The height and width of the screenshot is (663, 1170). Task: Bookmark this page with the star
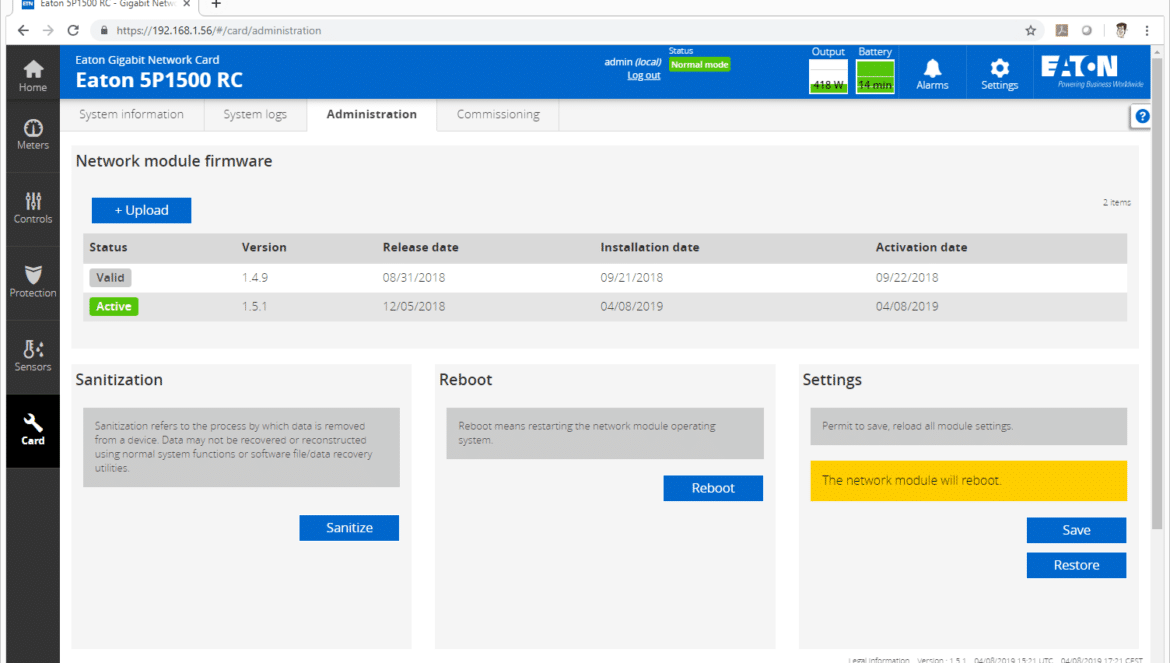tap(1030, 31)
